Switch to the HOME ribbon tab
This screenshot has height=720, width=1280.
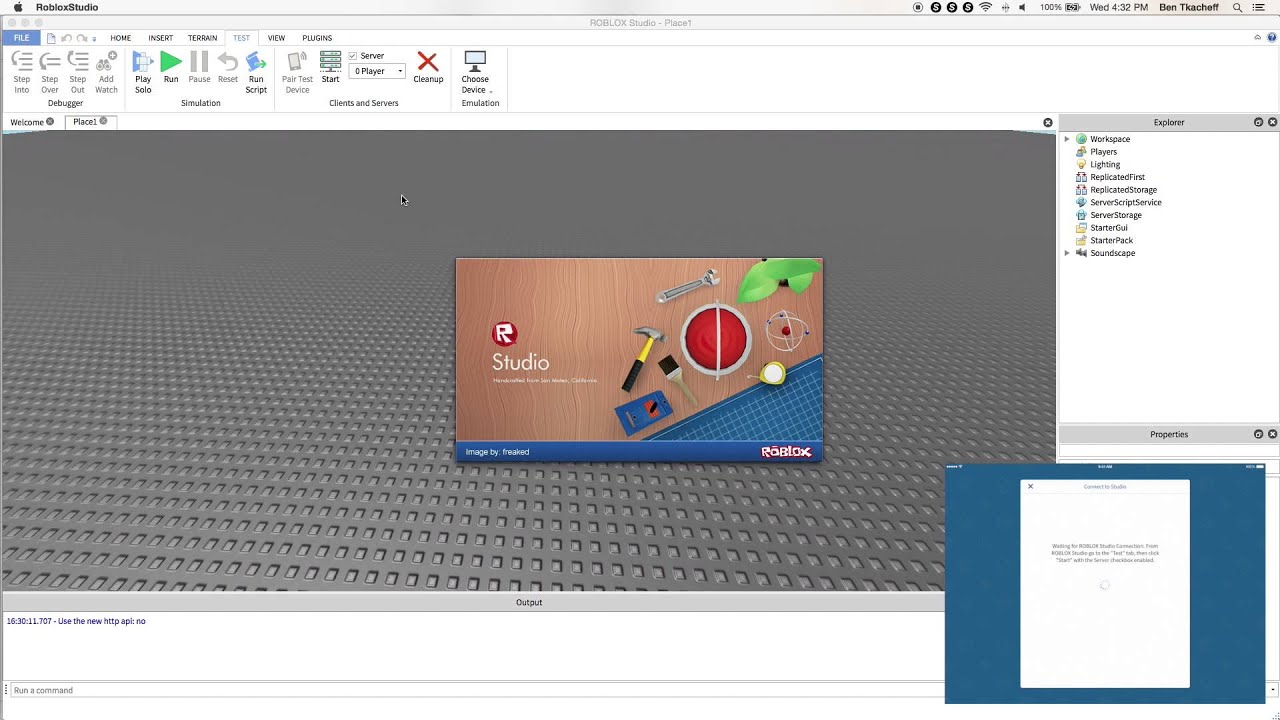click(x=120, y=38)
